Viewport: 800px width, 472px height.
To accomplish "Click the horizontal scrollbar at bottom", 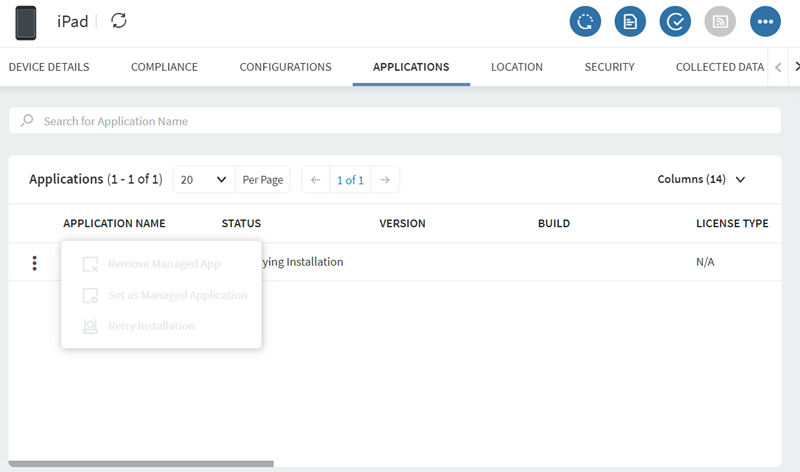I will 140,464.
